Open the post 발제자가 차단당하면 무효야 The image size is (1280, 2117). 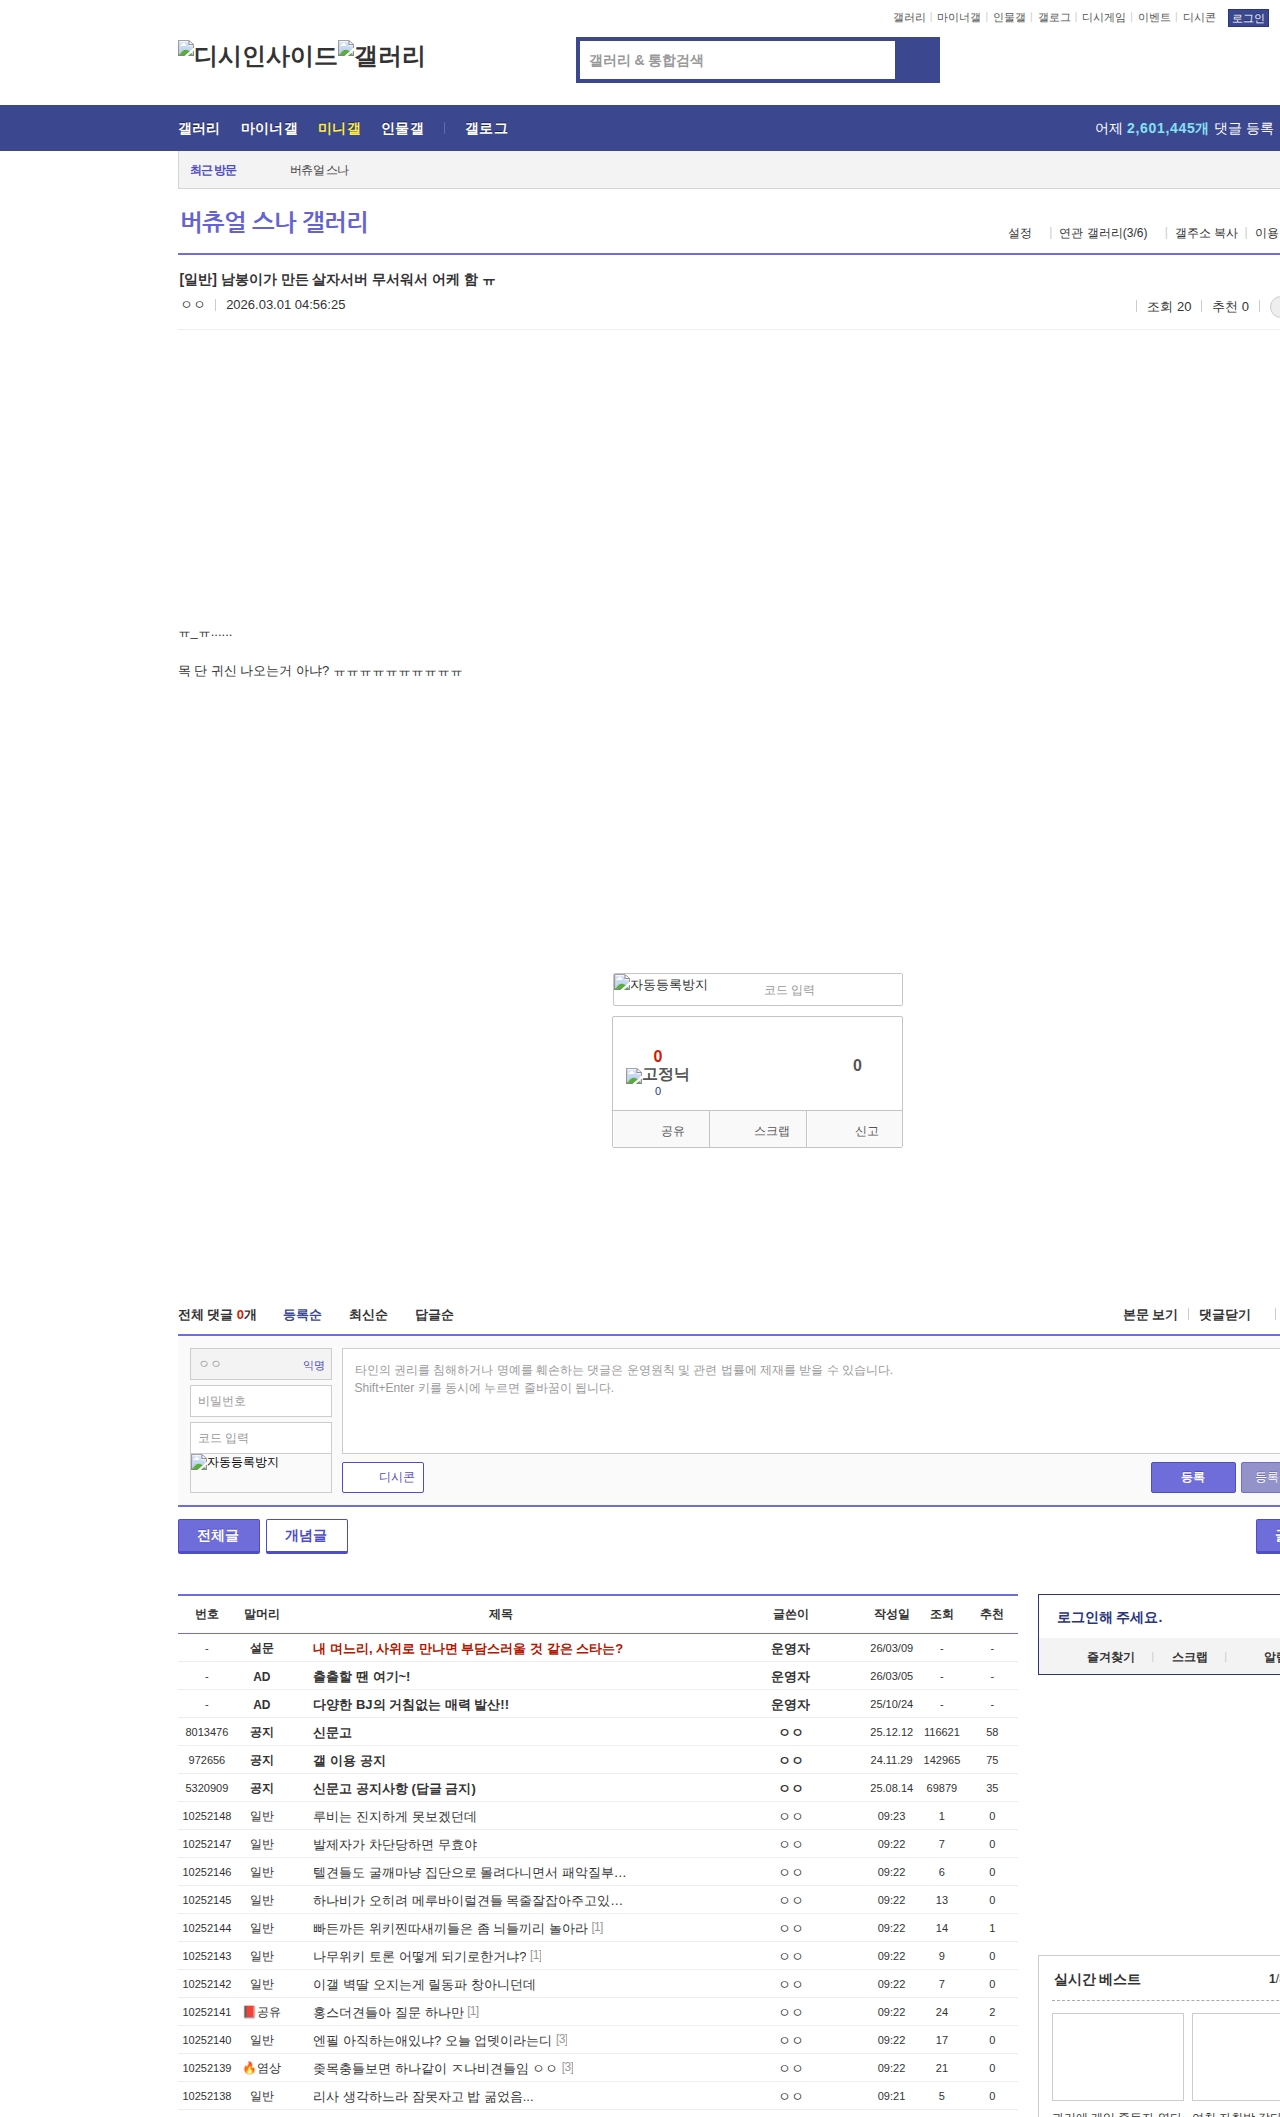coord(395,1845)
